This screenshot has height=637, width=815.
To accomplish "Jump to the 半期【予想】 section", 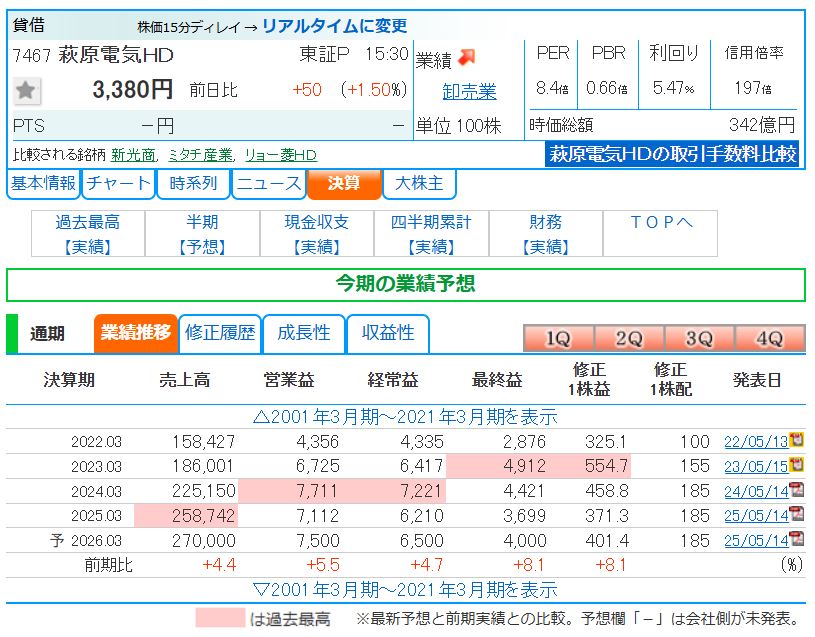I will tap(202, 234).
